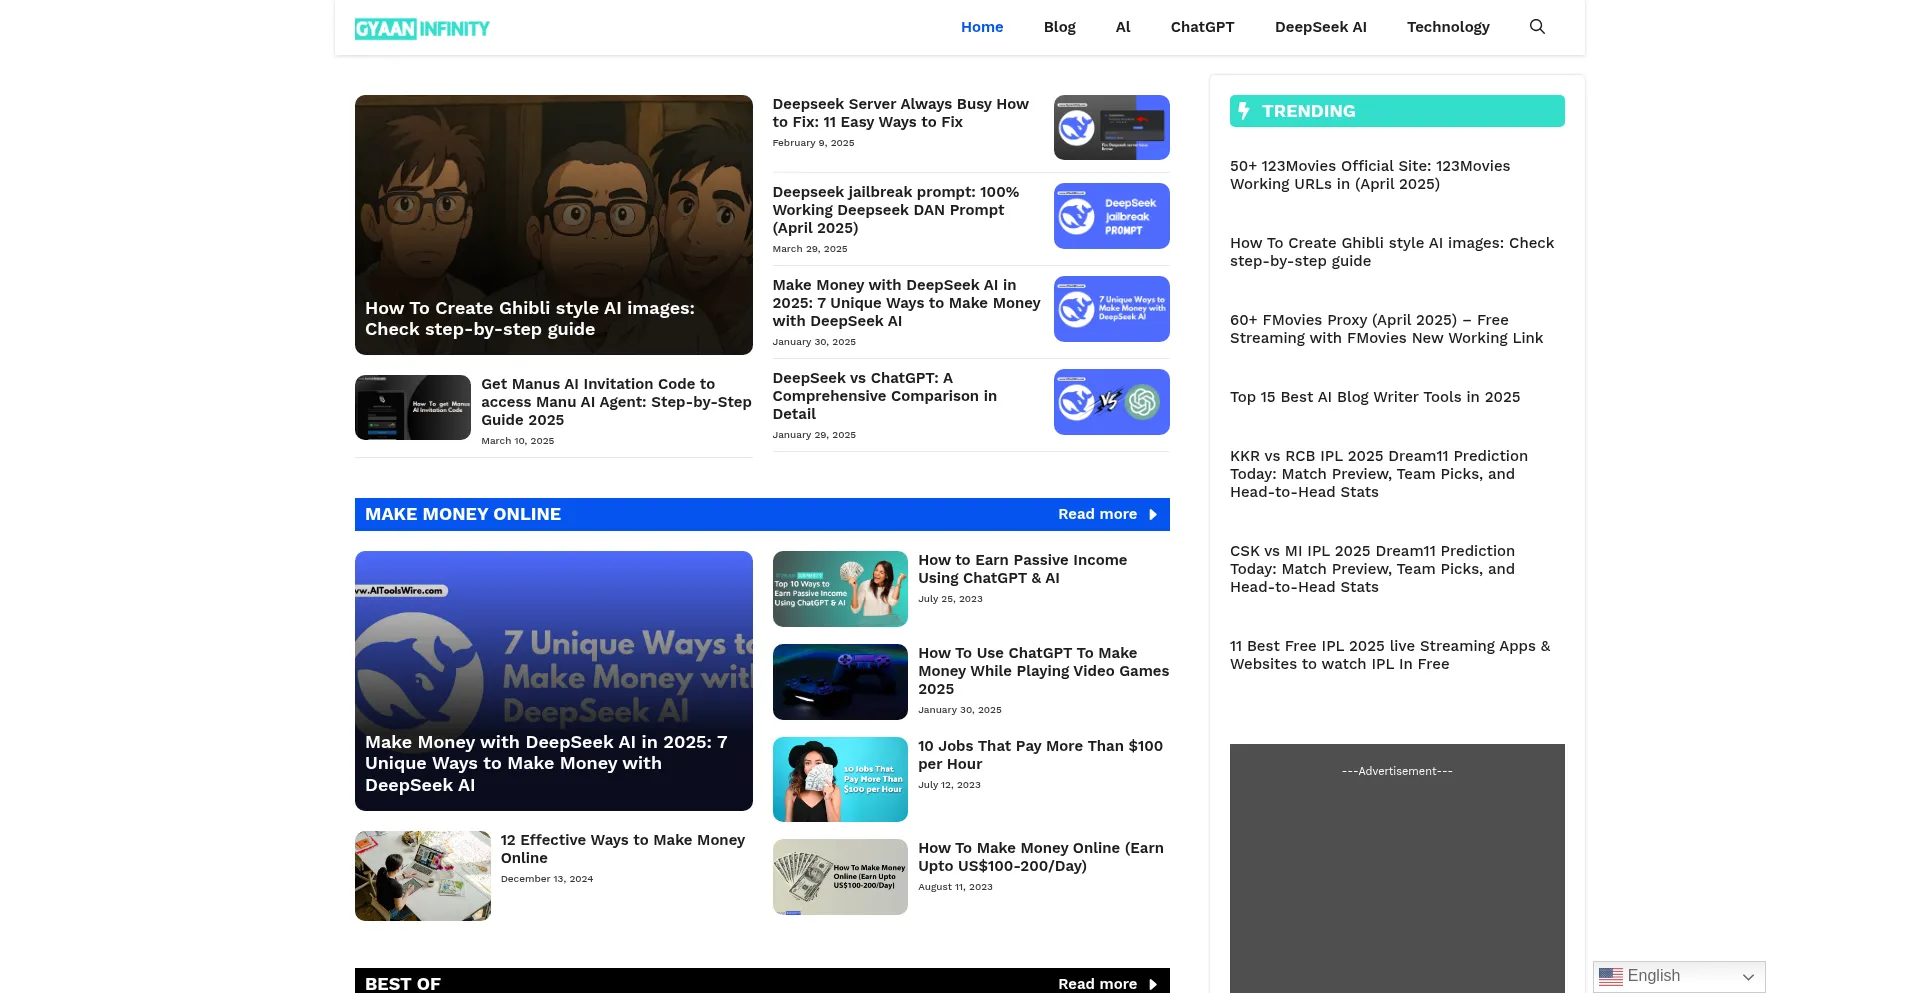Click the arrow icon in Best Of bar
Image resolution: width=1920 pixels, height=993 pixels.
point(1153,984)
